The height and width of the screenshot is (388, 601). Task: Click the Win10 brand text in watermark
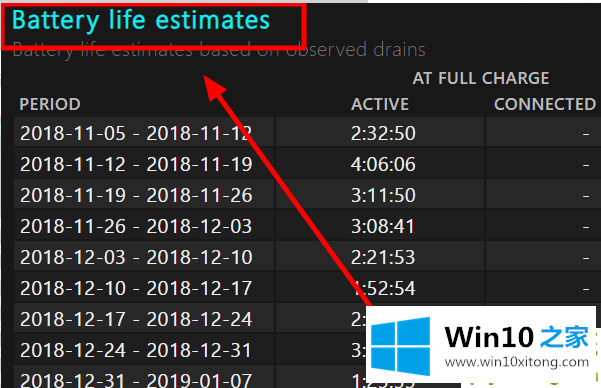[489, 337]
